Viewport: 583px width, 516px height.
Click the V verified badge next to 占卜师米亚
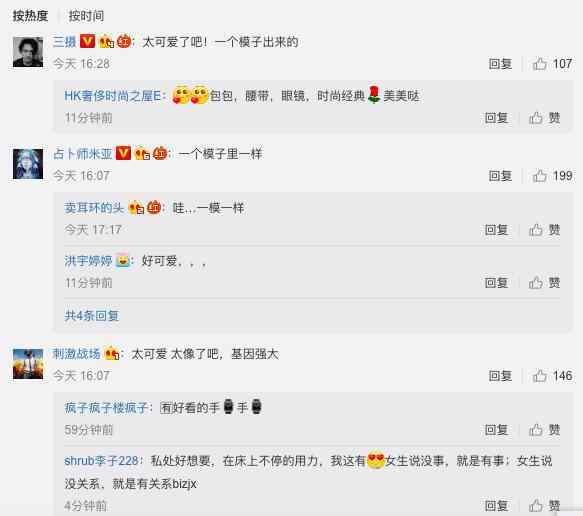123,153
